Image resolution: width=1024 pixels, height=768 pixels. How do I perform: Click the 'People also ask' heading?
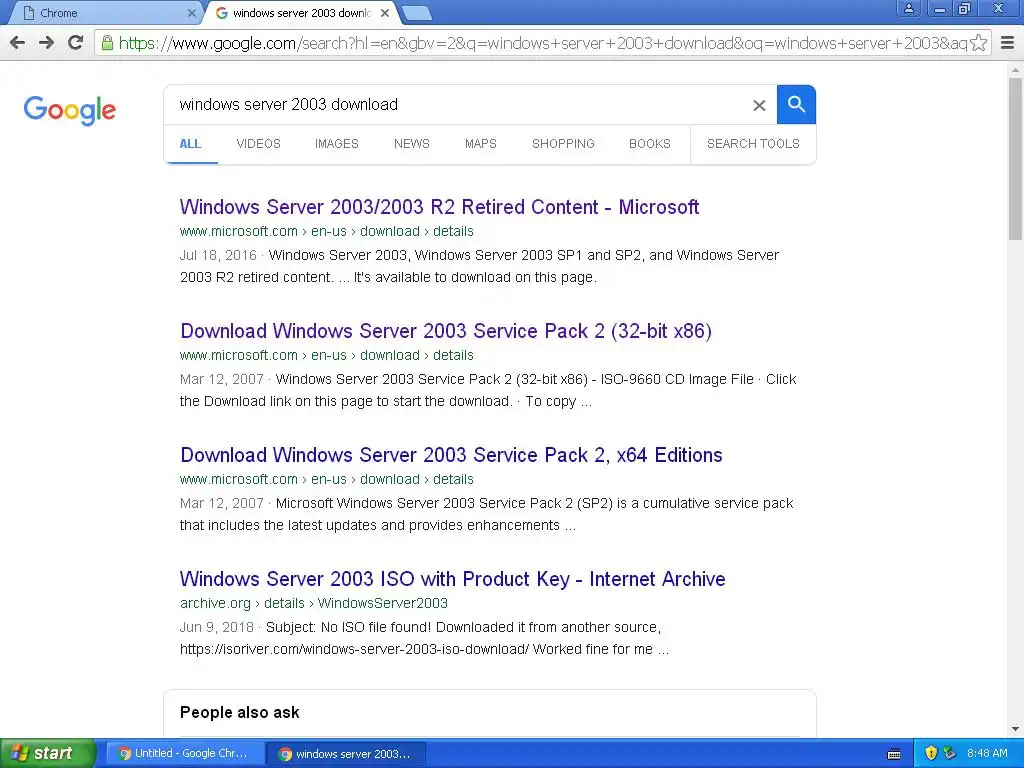(240, 712)
